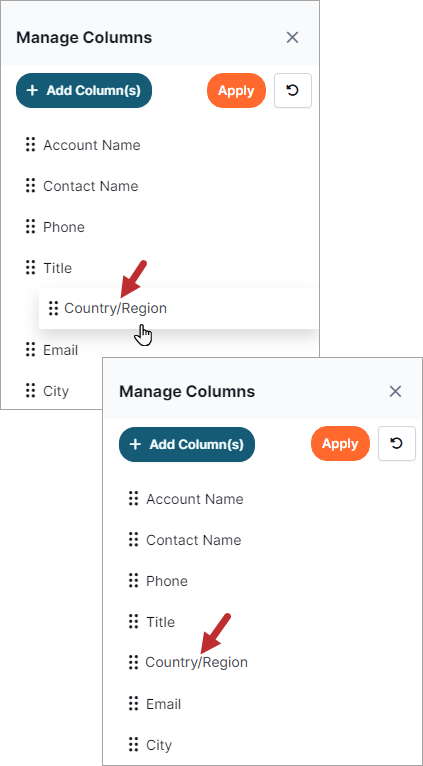Click the drag handle by Contact Name in lower panel
Screen dimensions: 423x766
(x=133, y=539)
